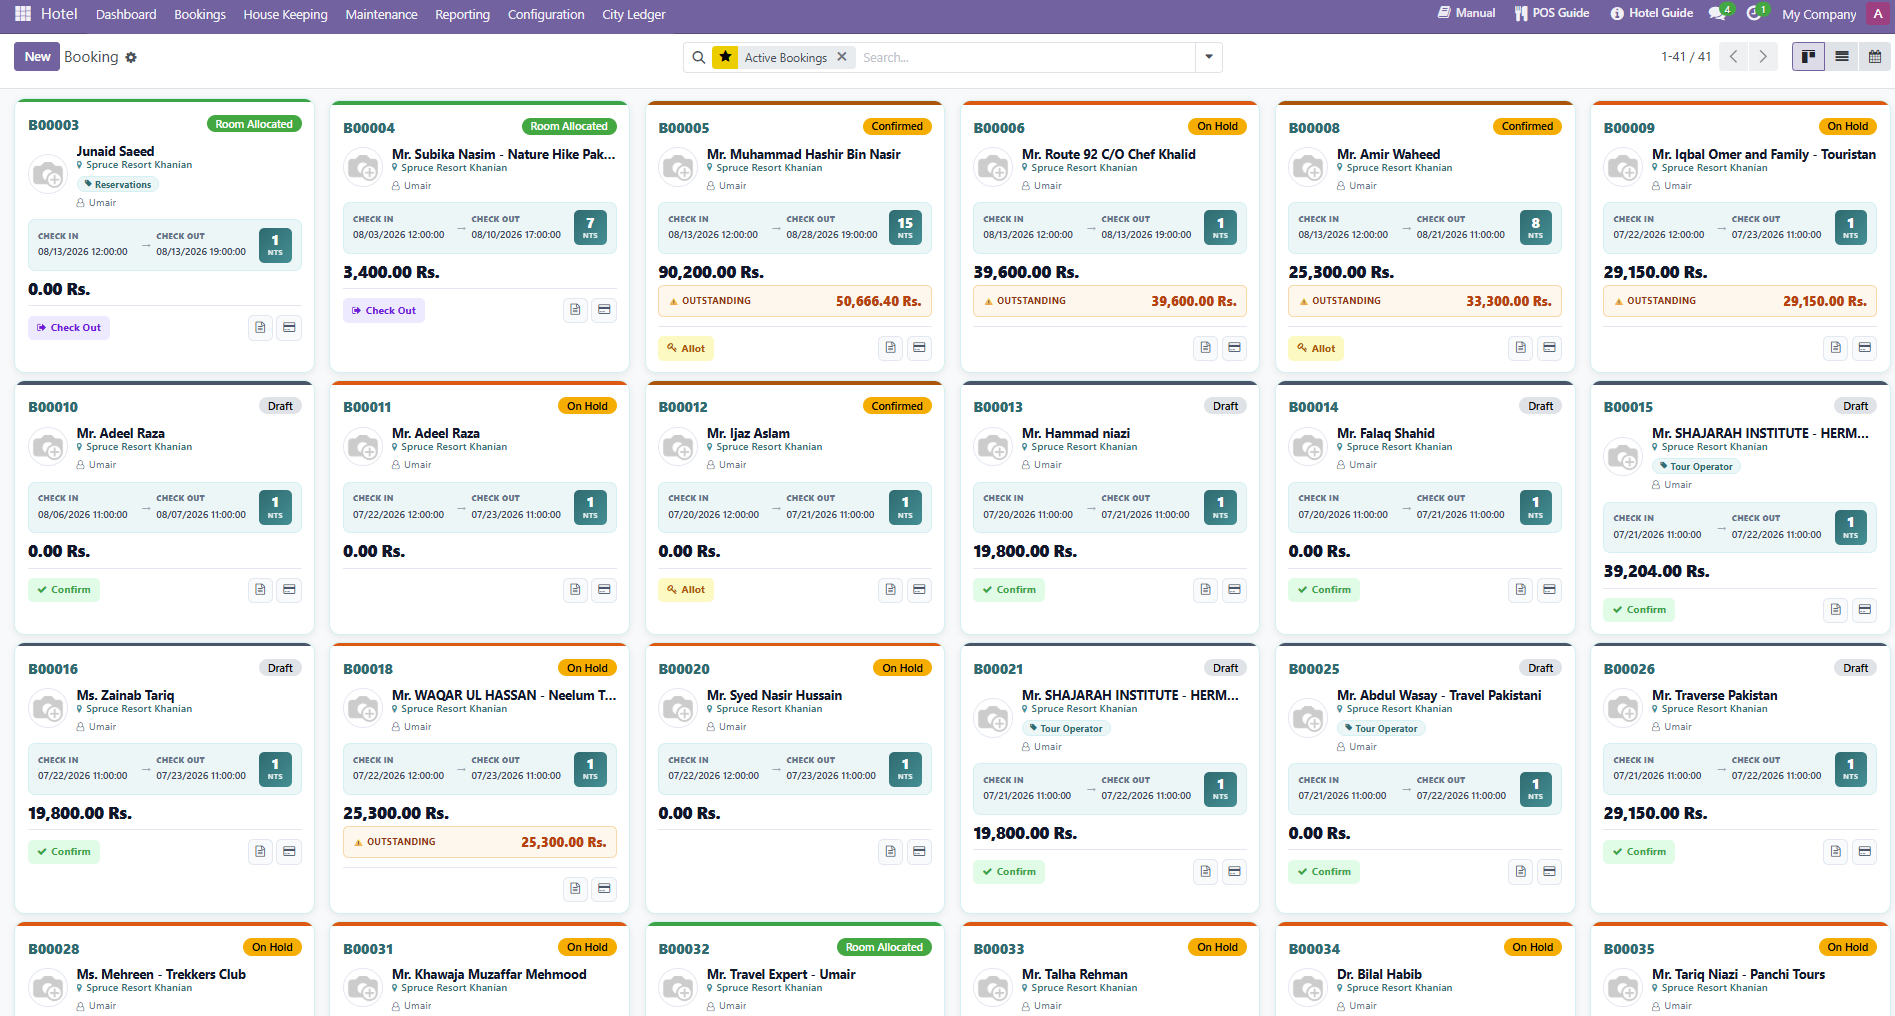Open the Dashboard menu
The image size is (1895, 1016).
pyautogui.click(x=126, y=14)
